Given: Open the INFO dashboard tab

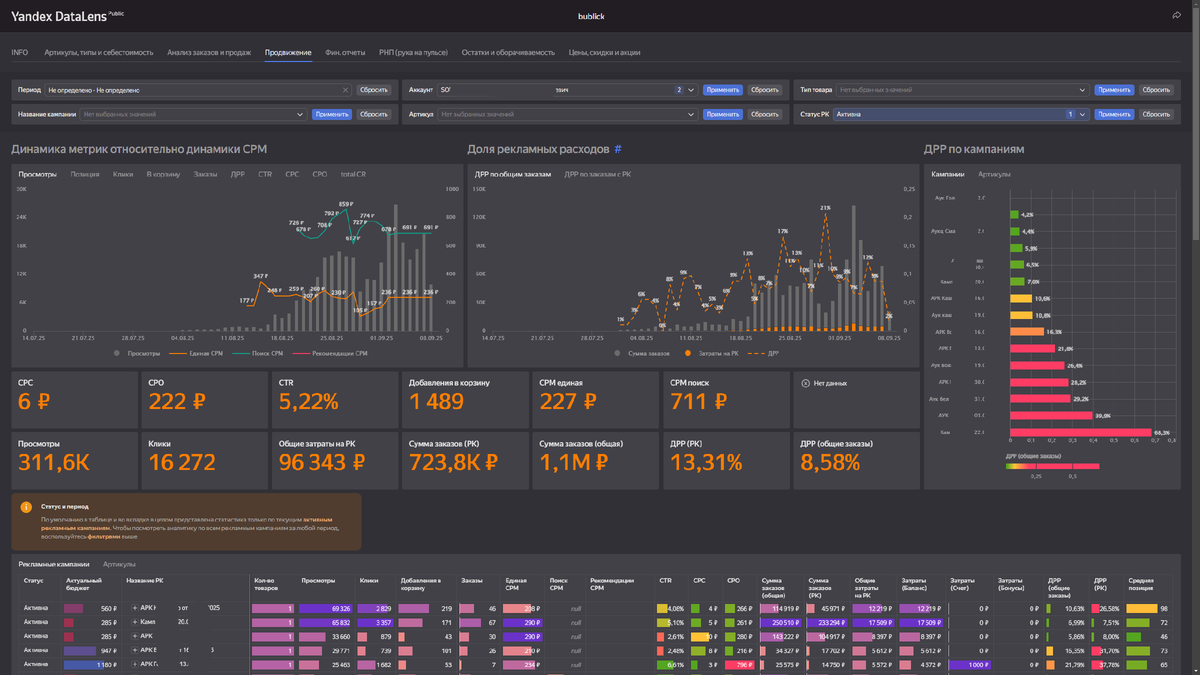Looking at the screenshot, I should pos(20,52).
